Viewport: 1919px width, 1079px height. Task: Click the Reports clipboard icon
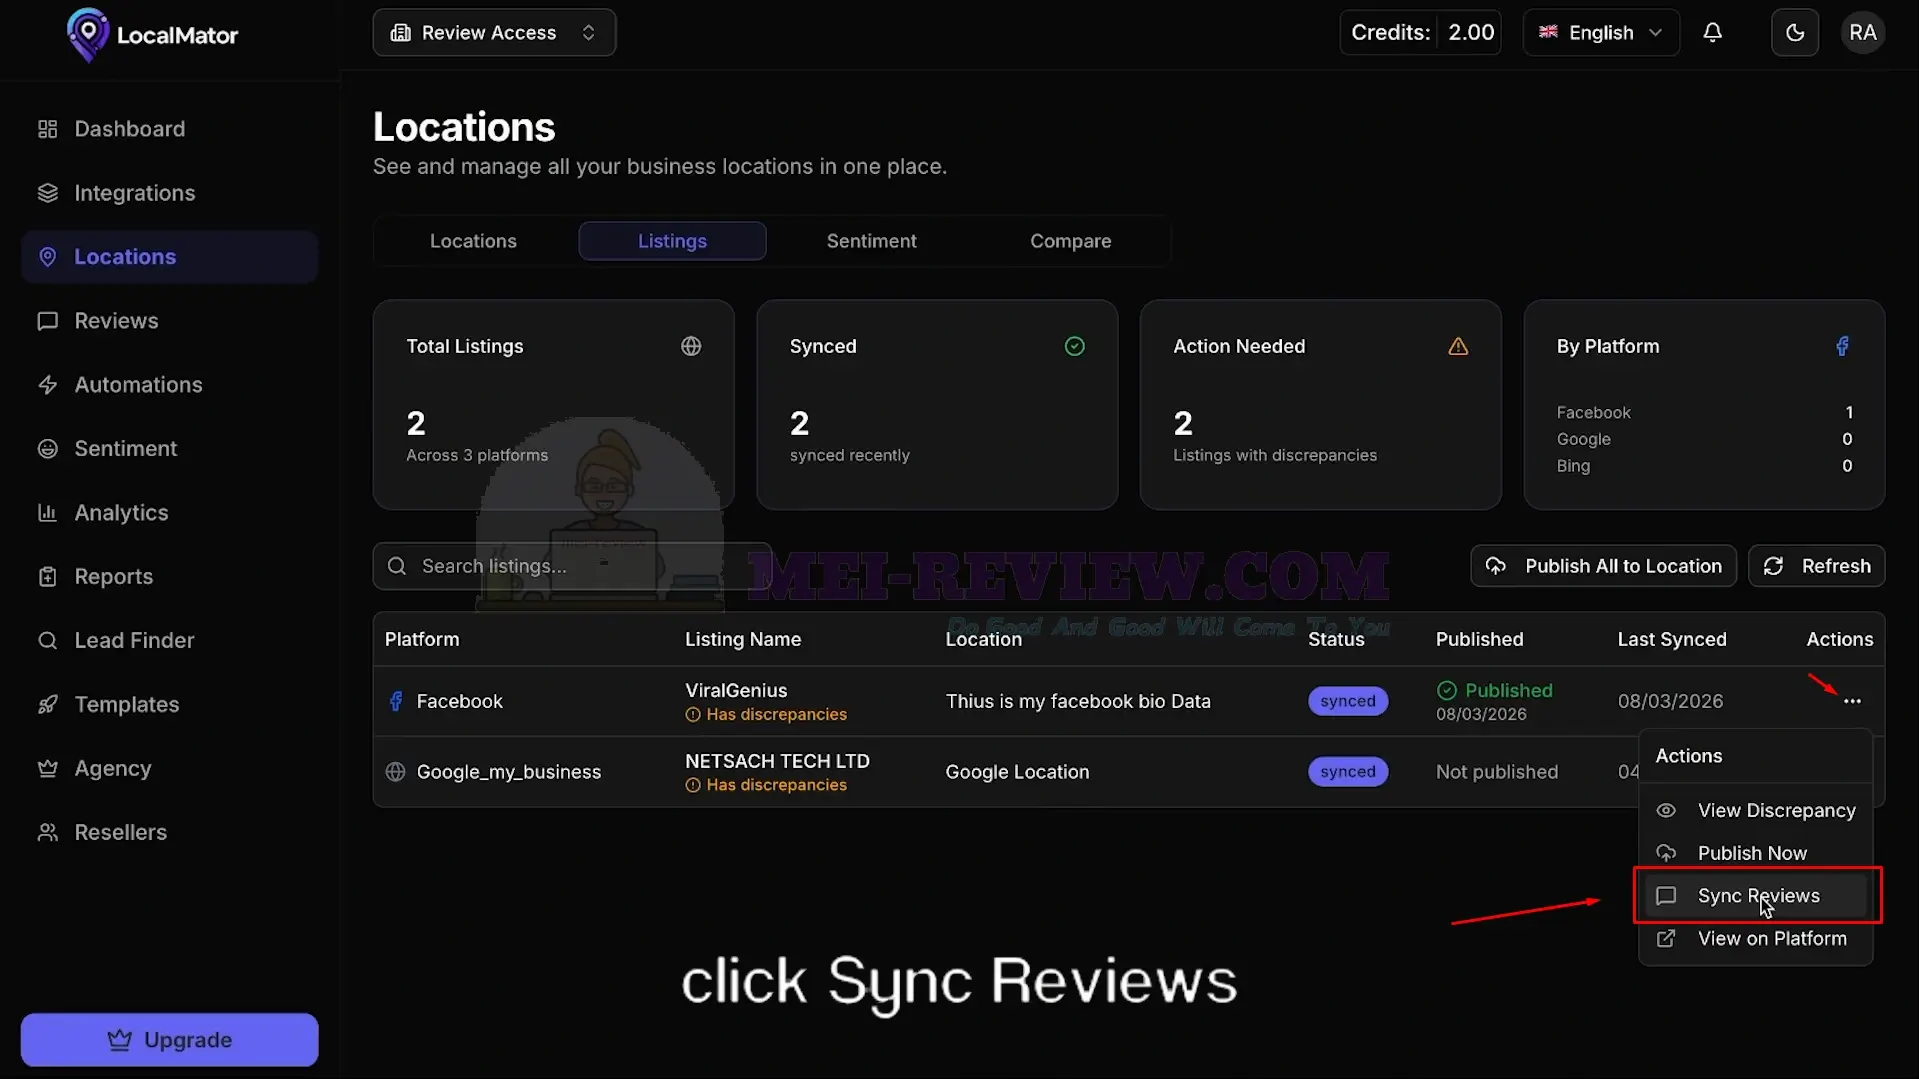coord(47,577)
